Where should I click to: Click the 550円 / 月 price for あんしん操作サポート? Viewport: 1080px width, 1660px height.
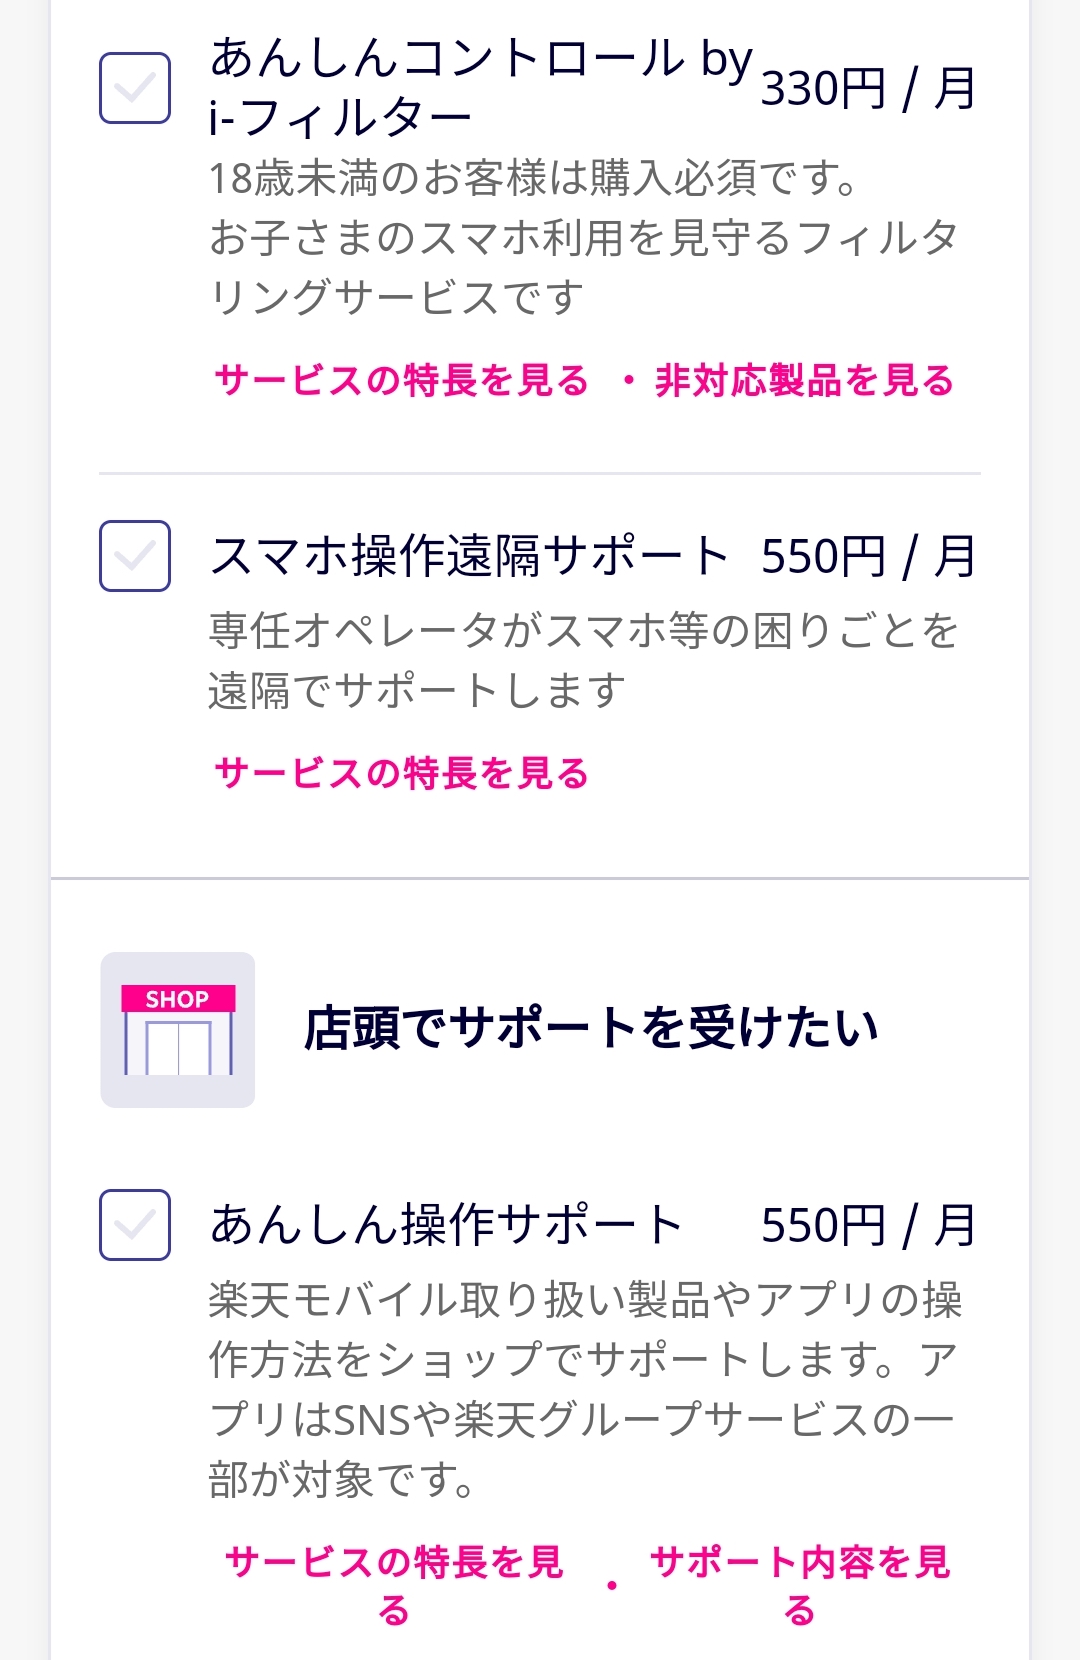tap(868, 1225)
